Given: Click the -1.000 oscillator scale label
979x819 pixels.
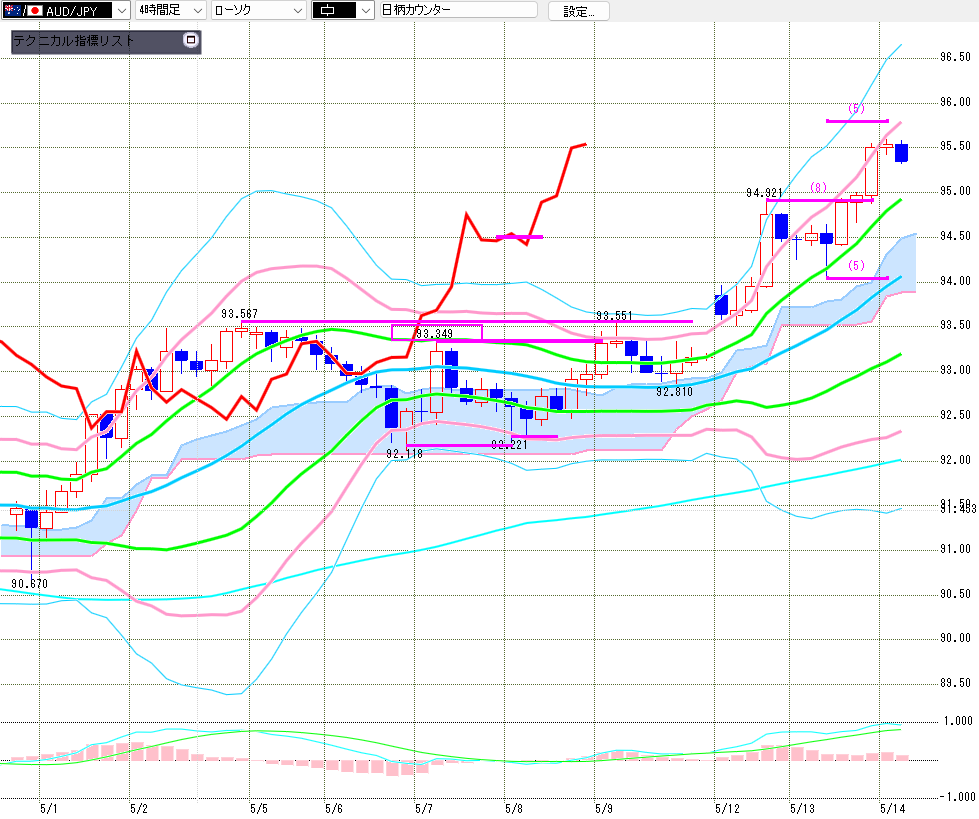Looking at the screenshot, I should tap(957, 797).
